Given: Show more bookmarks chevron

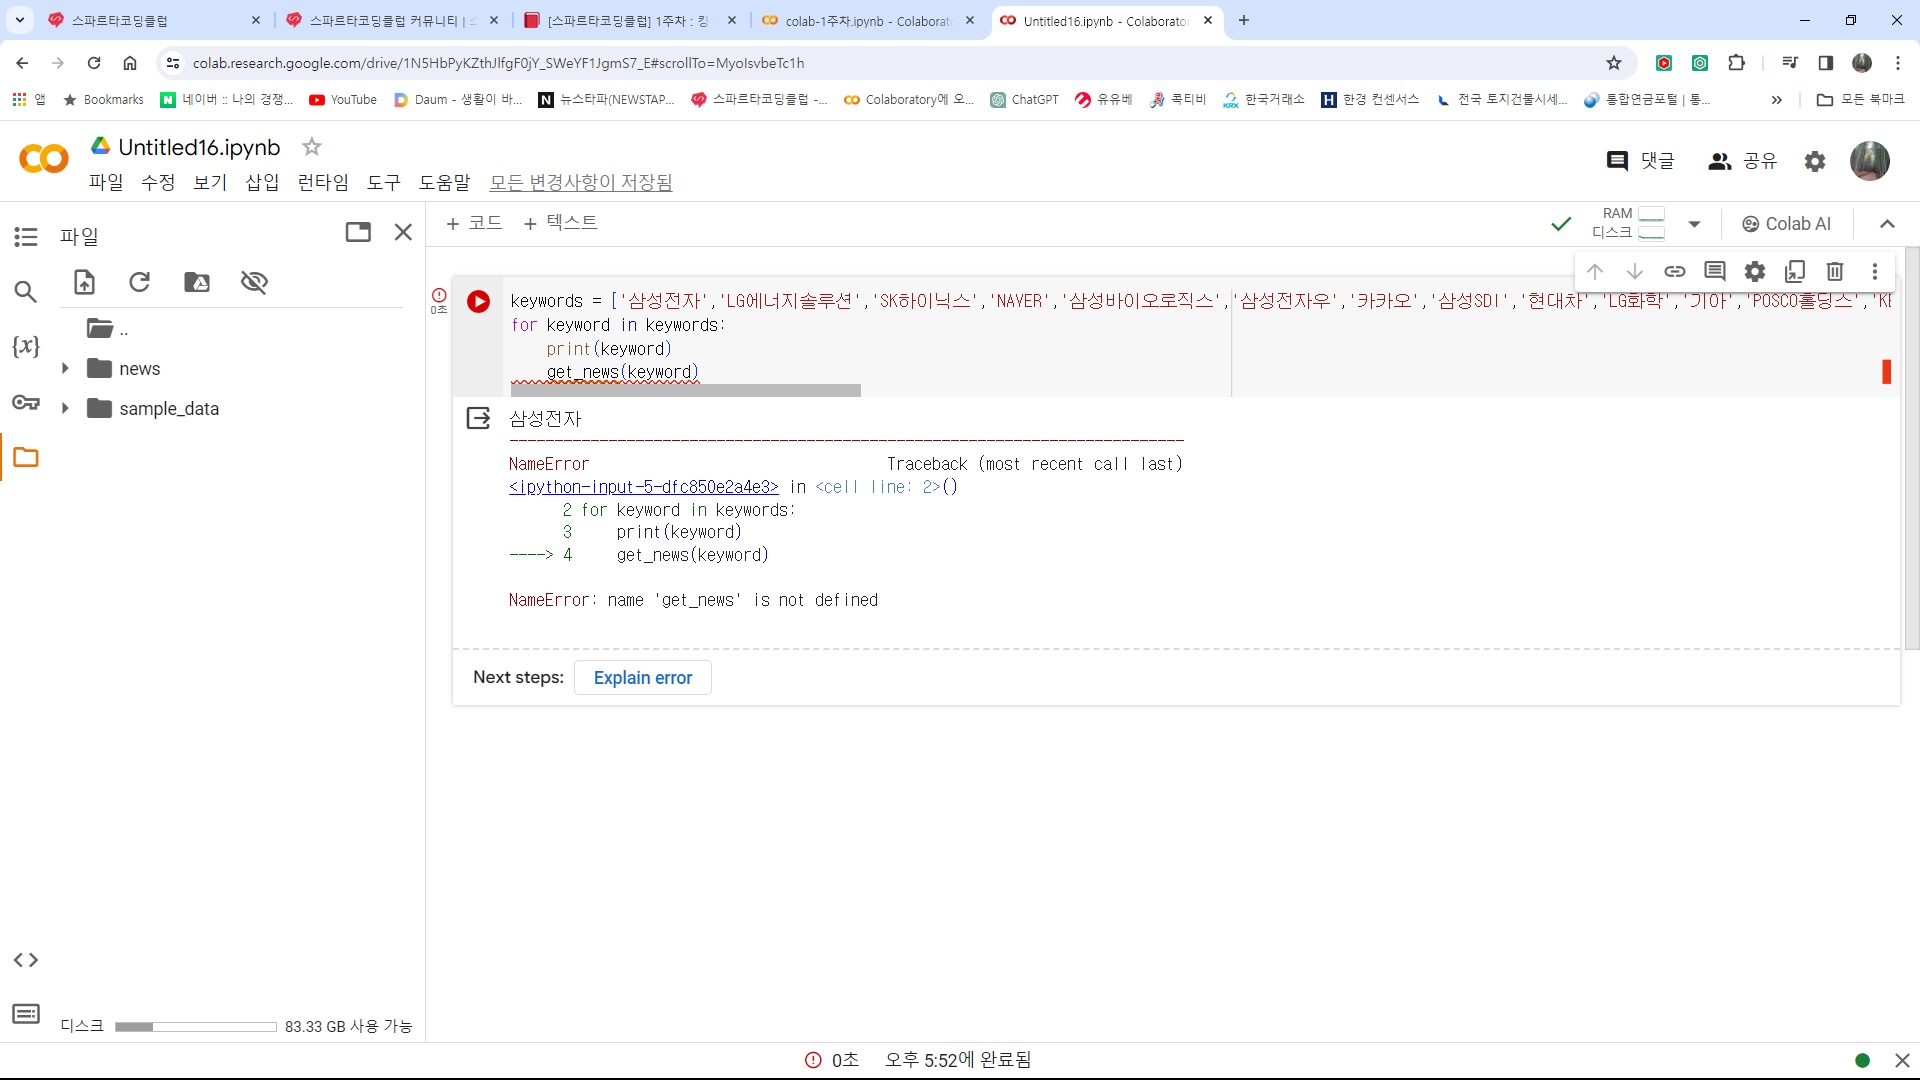Looking at the screenshot, I should [x=1776, y=99].
